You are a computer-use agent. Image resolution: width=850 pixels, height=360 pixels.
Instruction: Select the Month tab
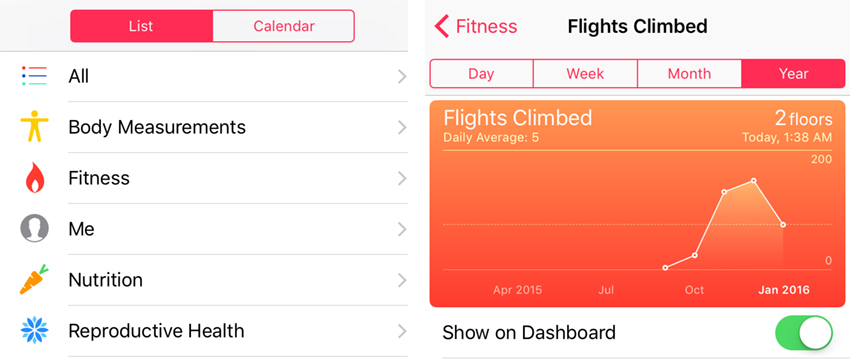pyautogui.click(x=690, y=74)
